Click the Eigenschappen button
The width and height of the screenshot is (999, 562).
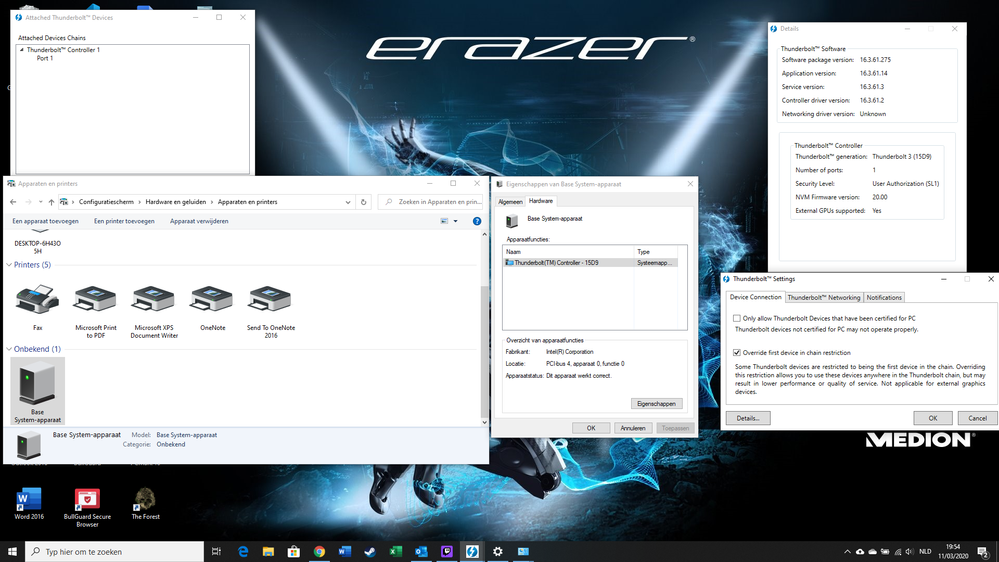657,404
